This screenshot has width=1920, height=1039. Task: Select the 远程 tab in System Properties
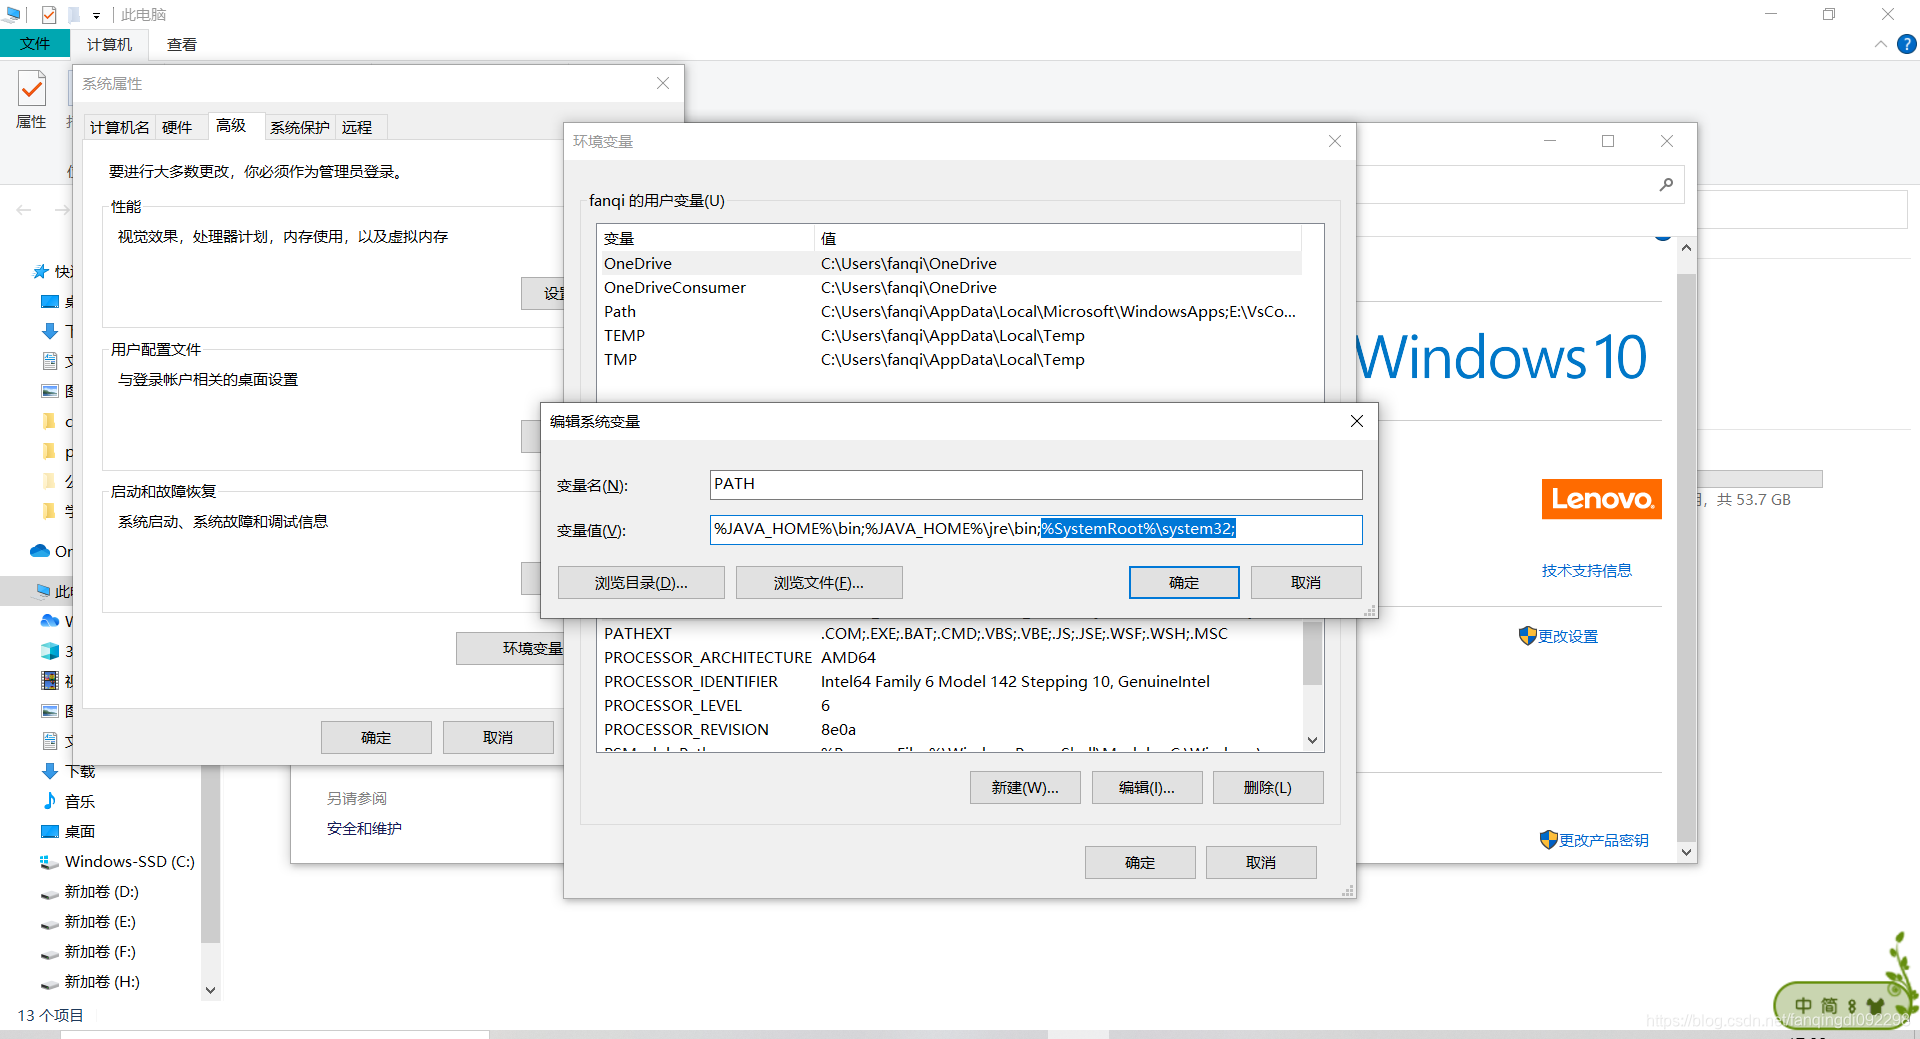[x=357, y=127]
